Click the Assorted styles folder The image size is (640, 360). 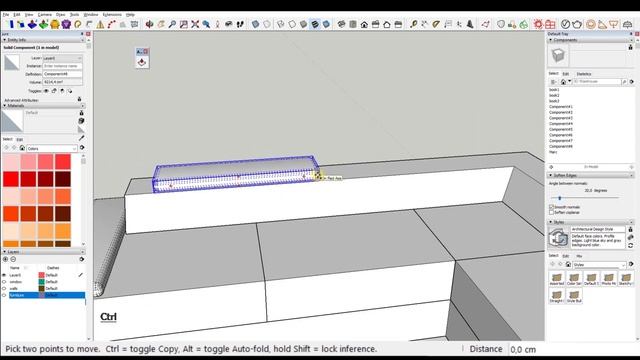pyautogui.click(x=557, y=279)
